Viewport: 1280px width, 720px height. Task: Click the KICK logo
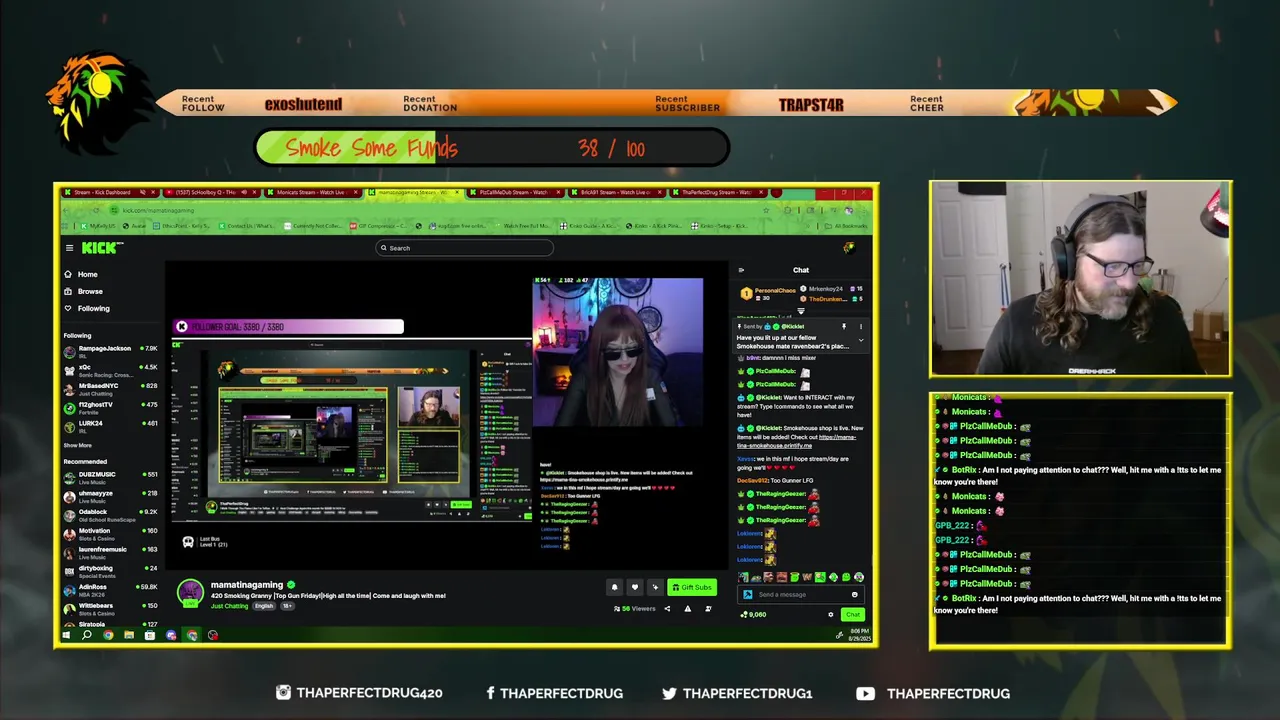click(101, 248)
